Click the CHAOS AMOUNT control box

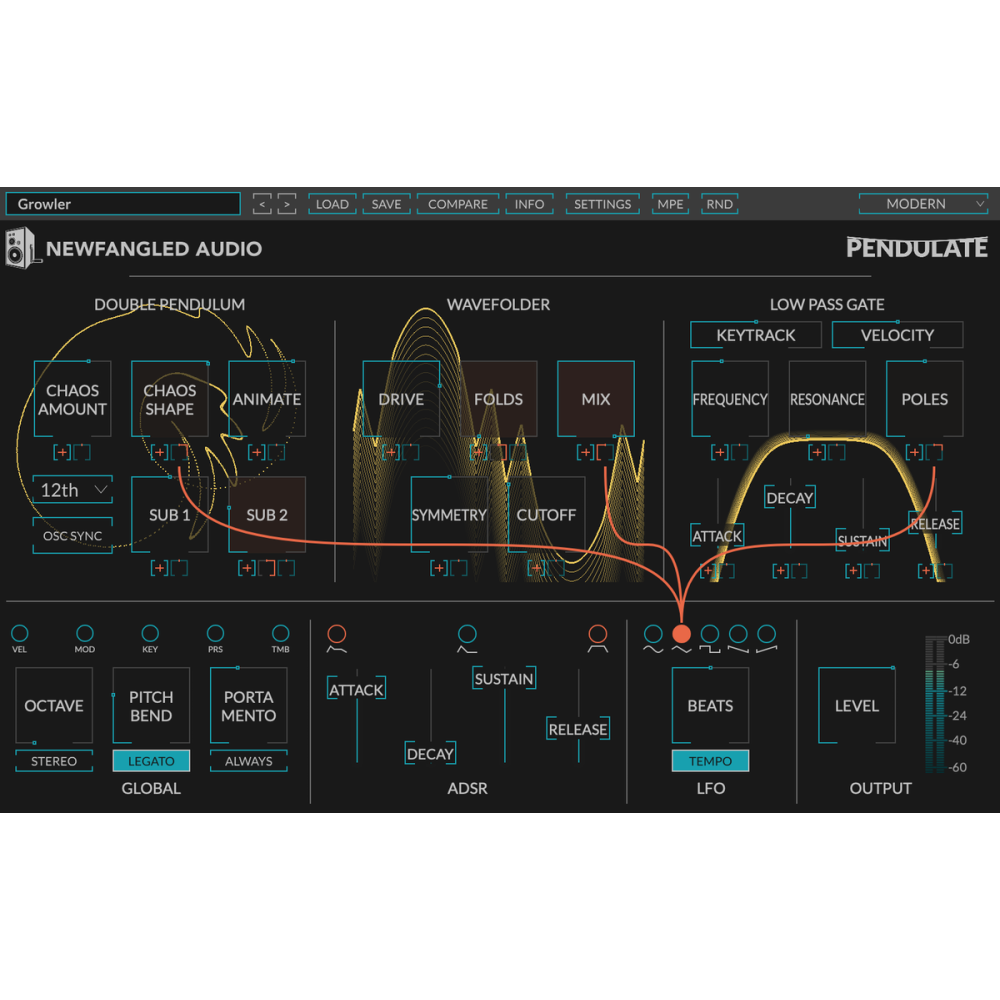click(73, 399)
